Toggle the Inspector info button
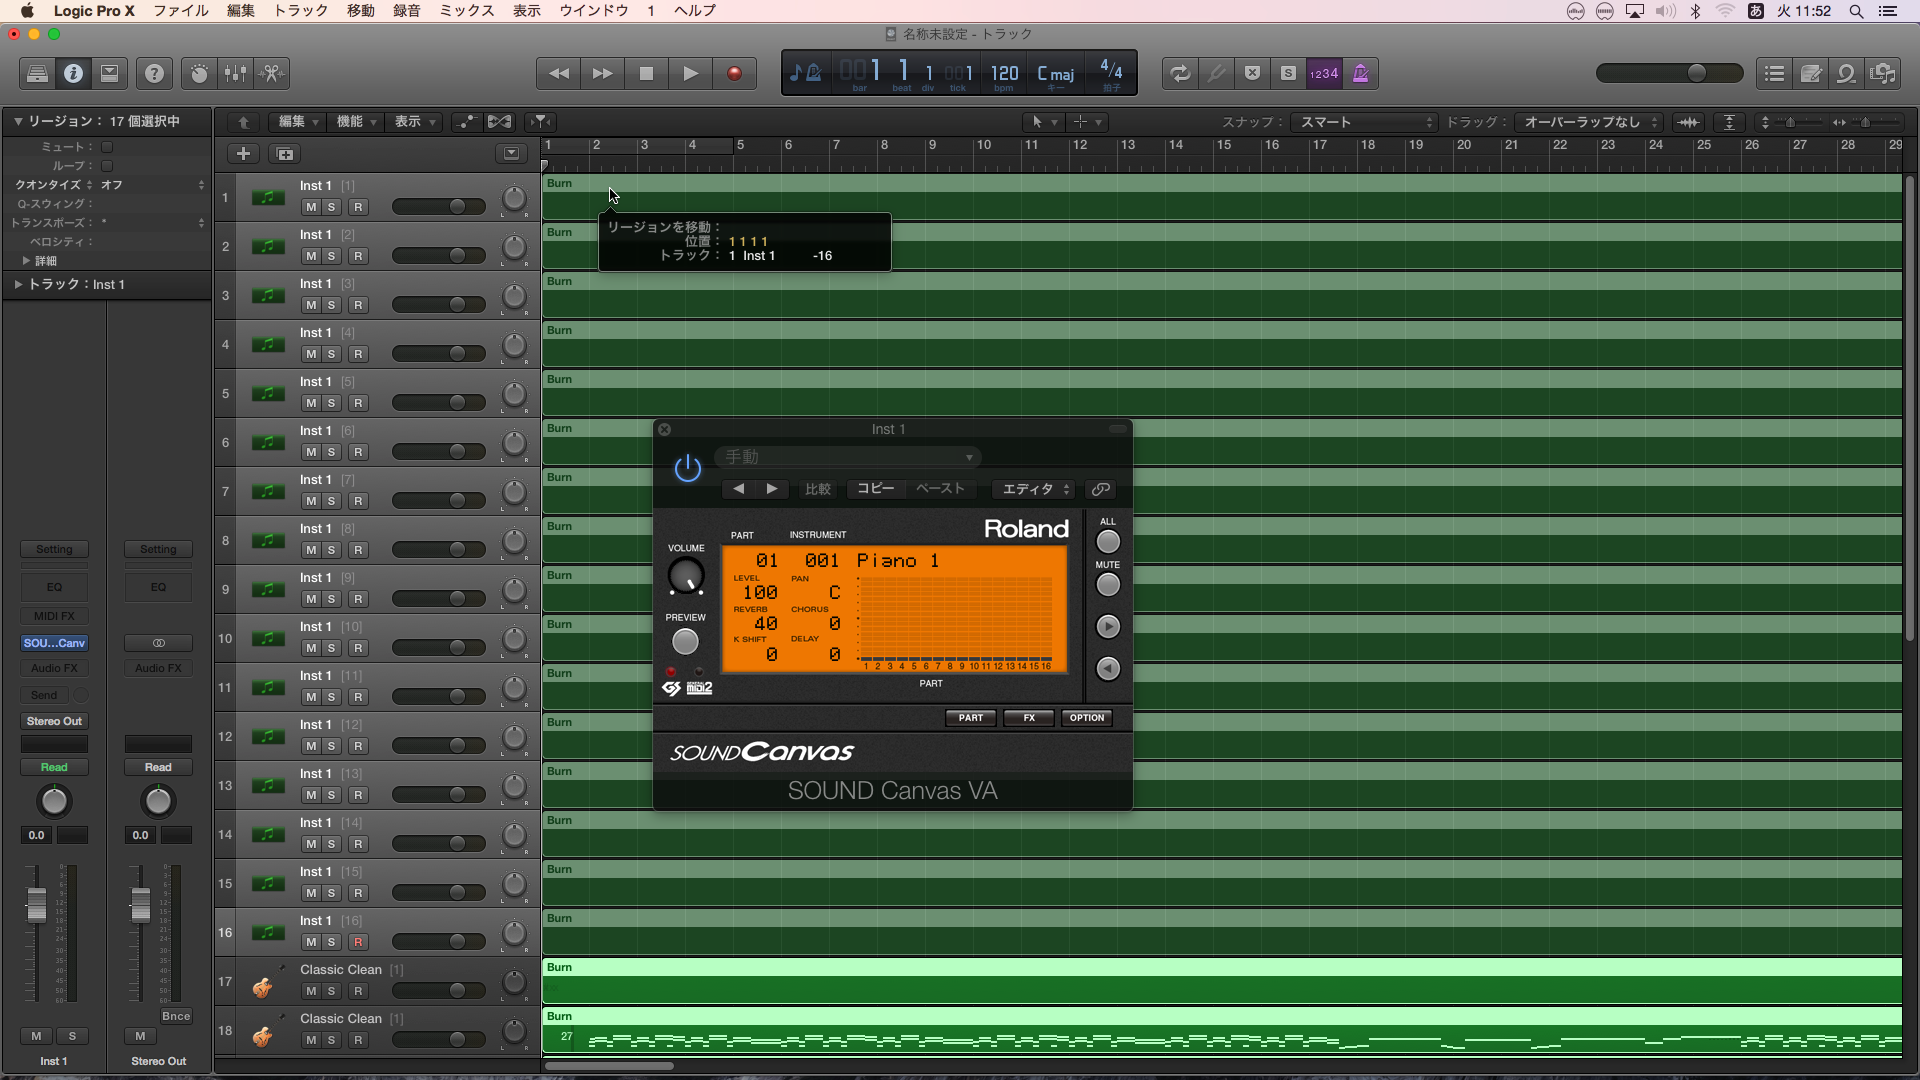1920x1080 pixels. [x=73, y=73]
